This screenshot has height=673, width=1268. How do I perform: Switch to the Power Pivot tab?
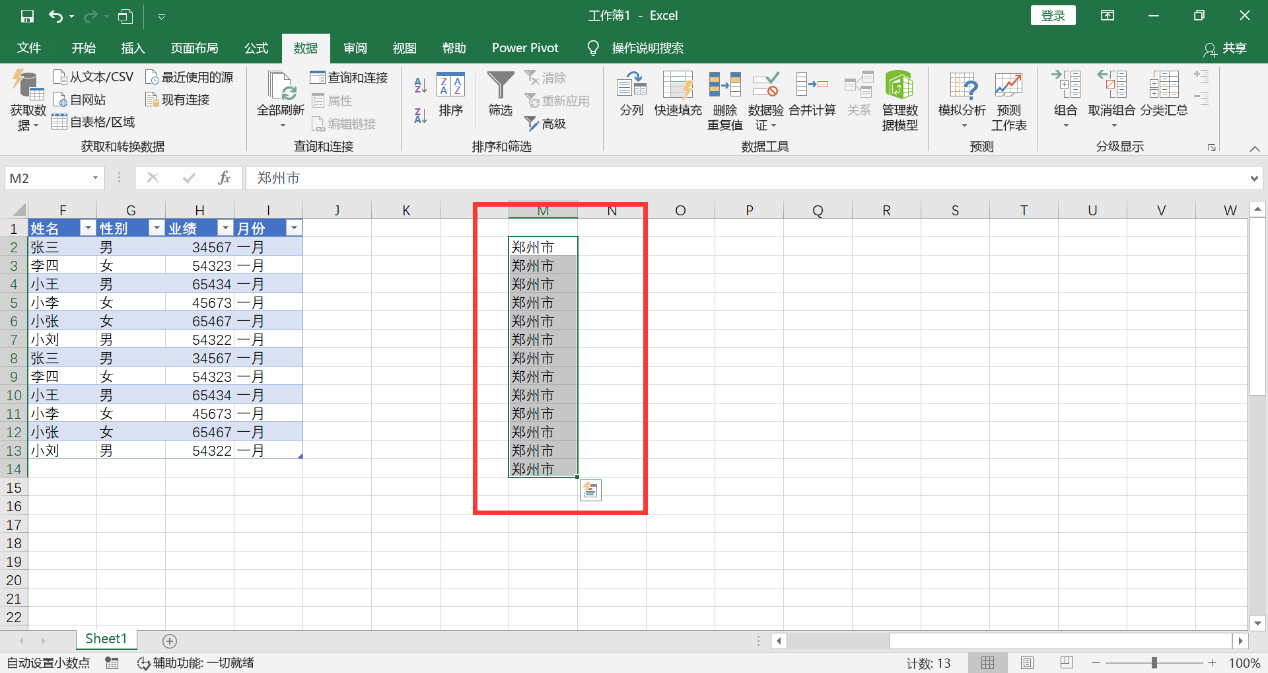[525, 48]
